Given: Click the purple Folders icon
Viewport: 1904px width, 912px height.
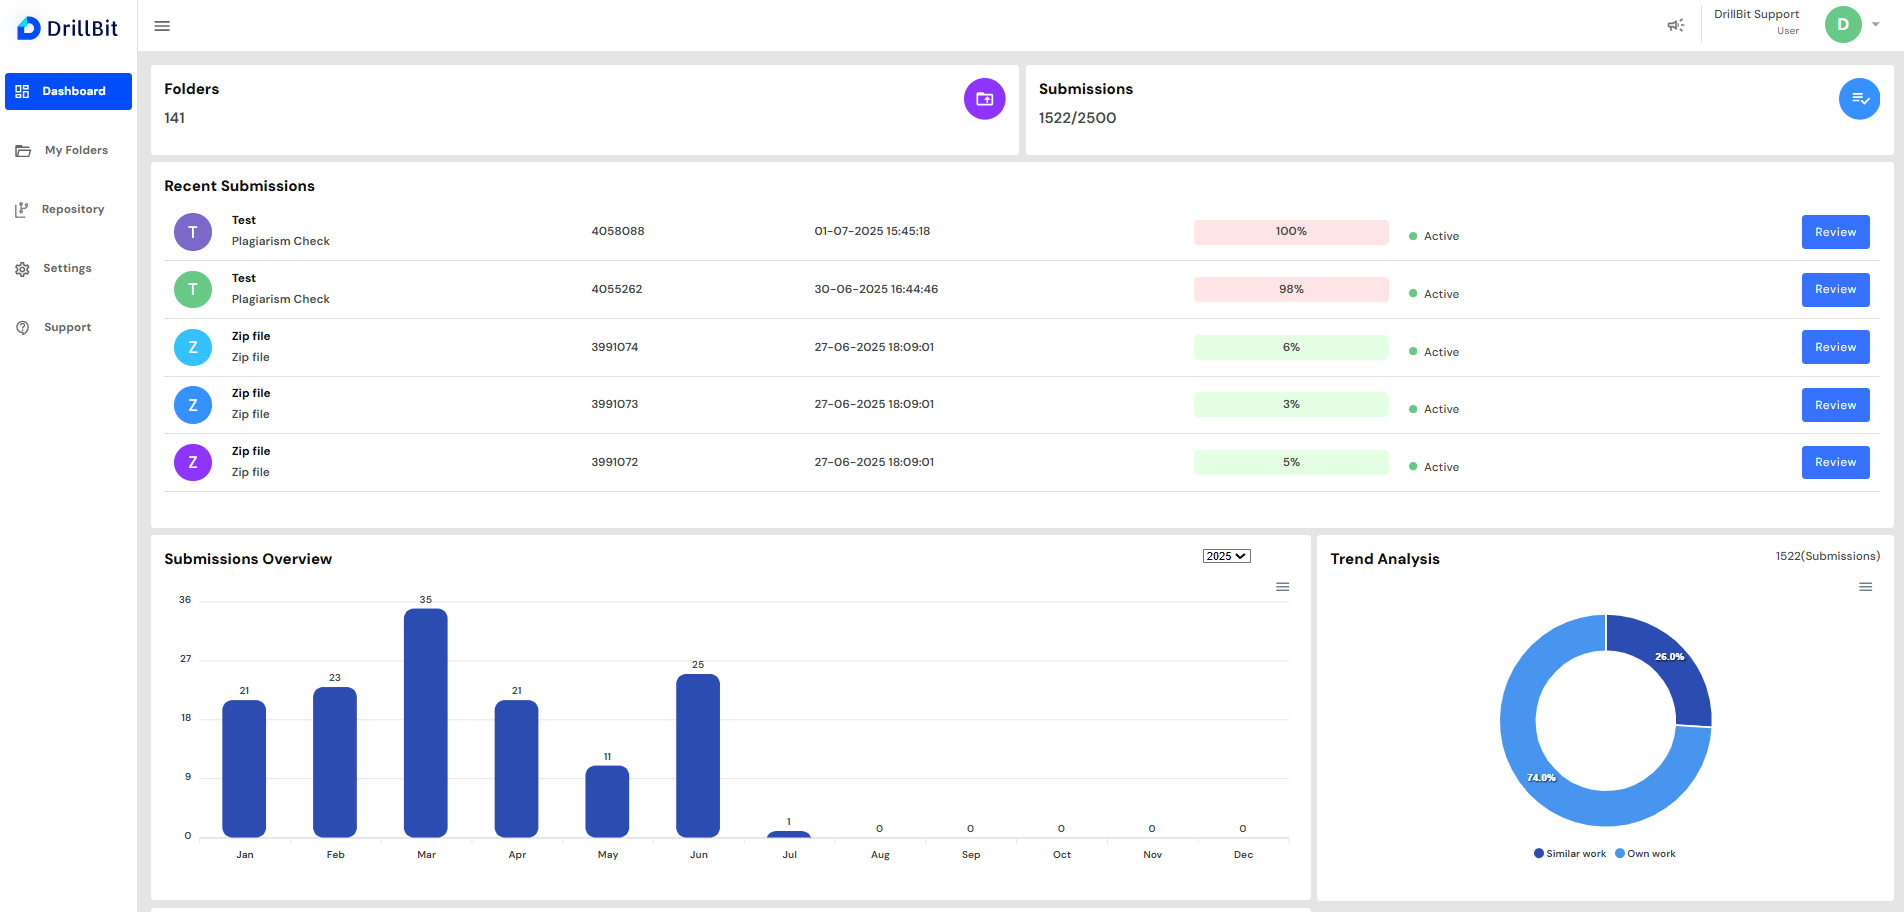Looking at the screenshot, I should click(x=985, y=99).
